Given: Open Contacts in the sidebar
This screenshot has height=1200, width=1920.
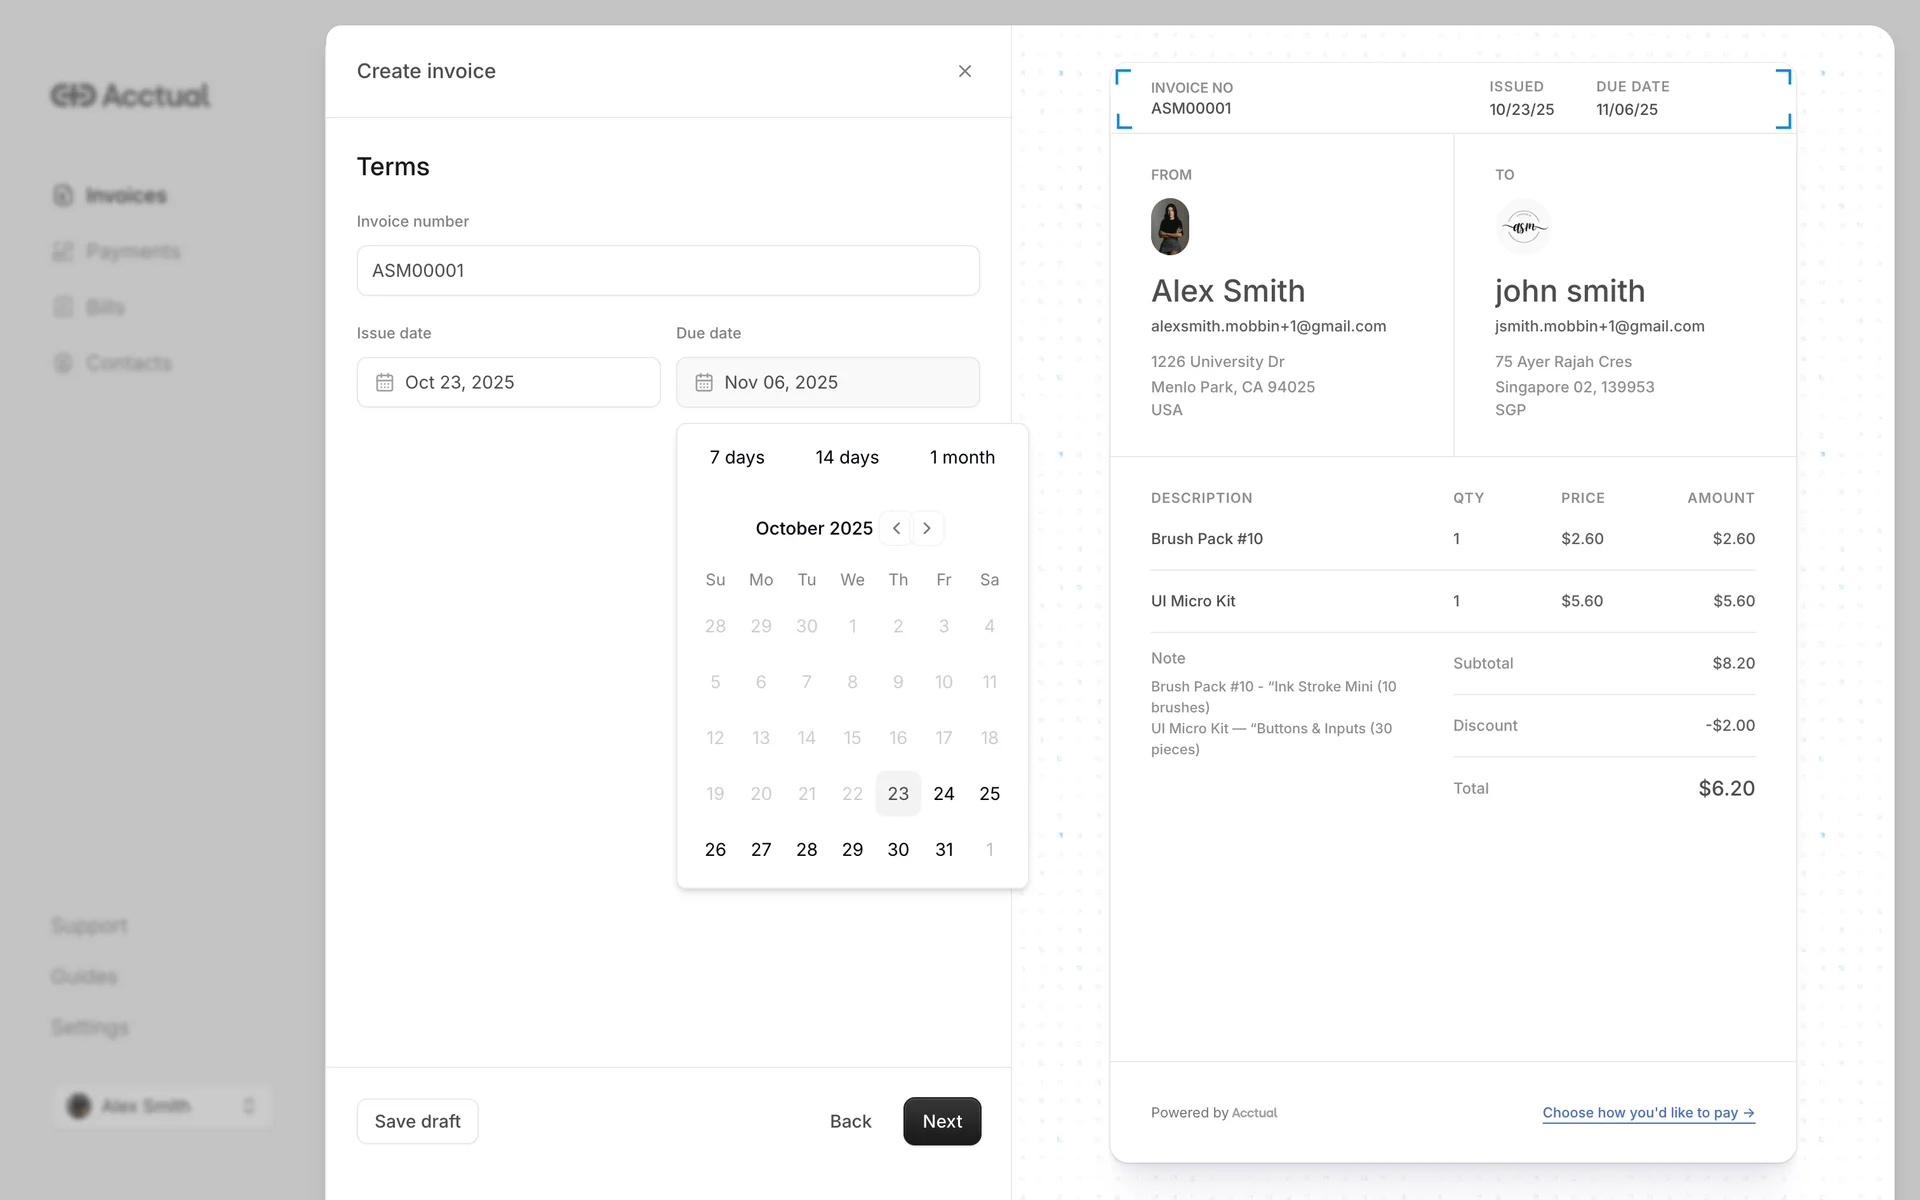Looking at the screenshot, I should pyautogui.click(x=128, y=363).
